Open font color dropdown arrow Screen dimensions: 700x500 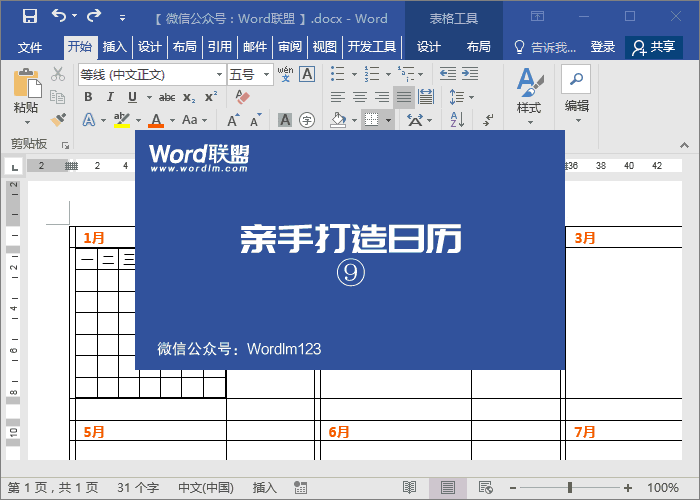172,120
